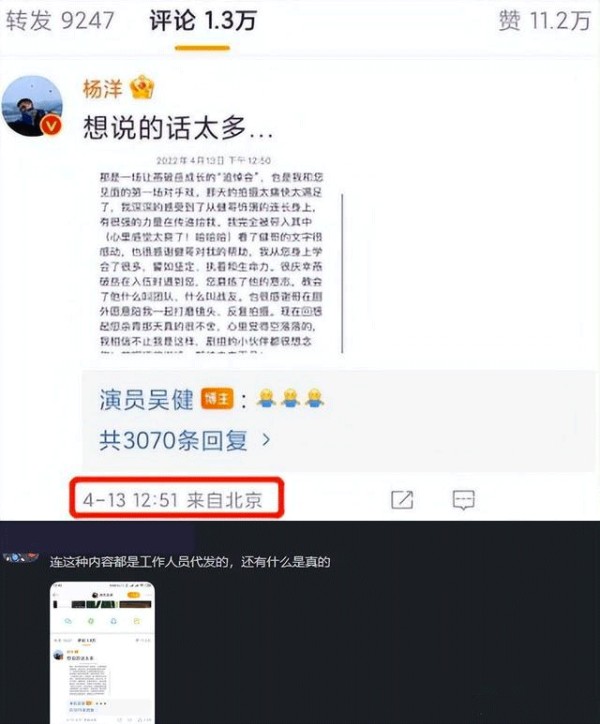Viewport: 600px width, 724px height.
Task: Open 杨洋's profile avatar photo
Action: [32, 106]
